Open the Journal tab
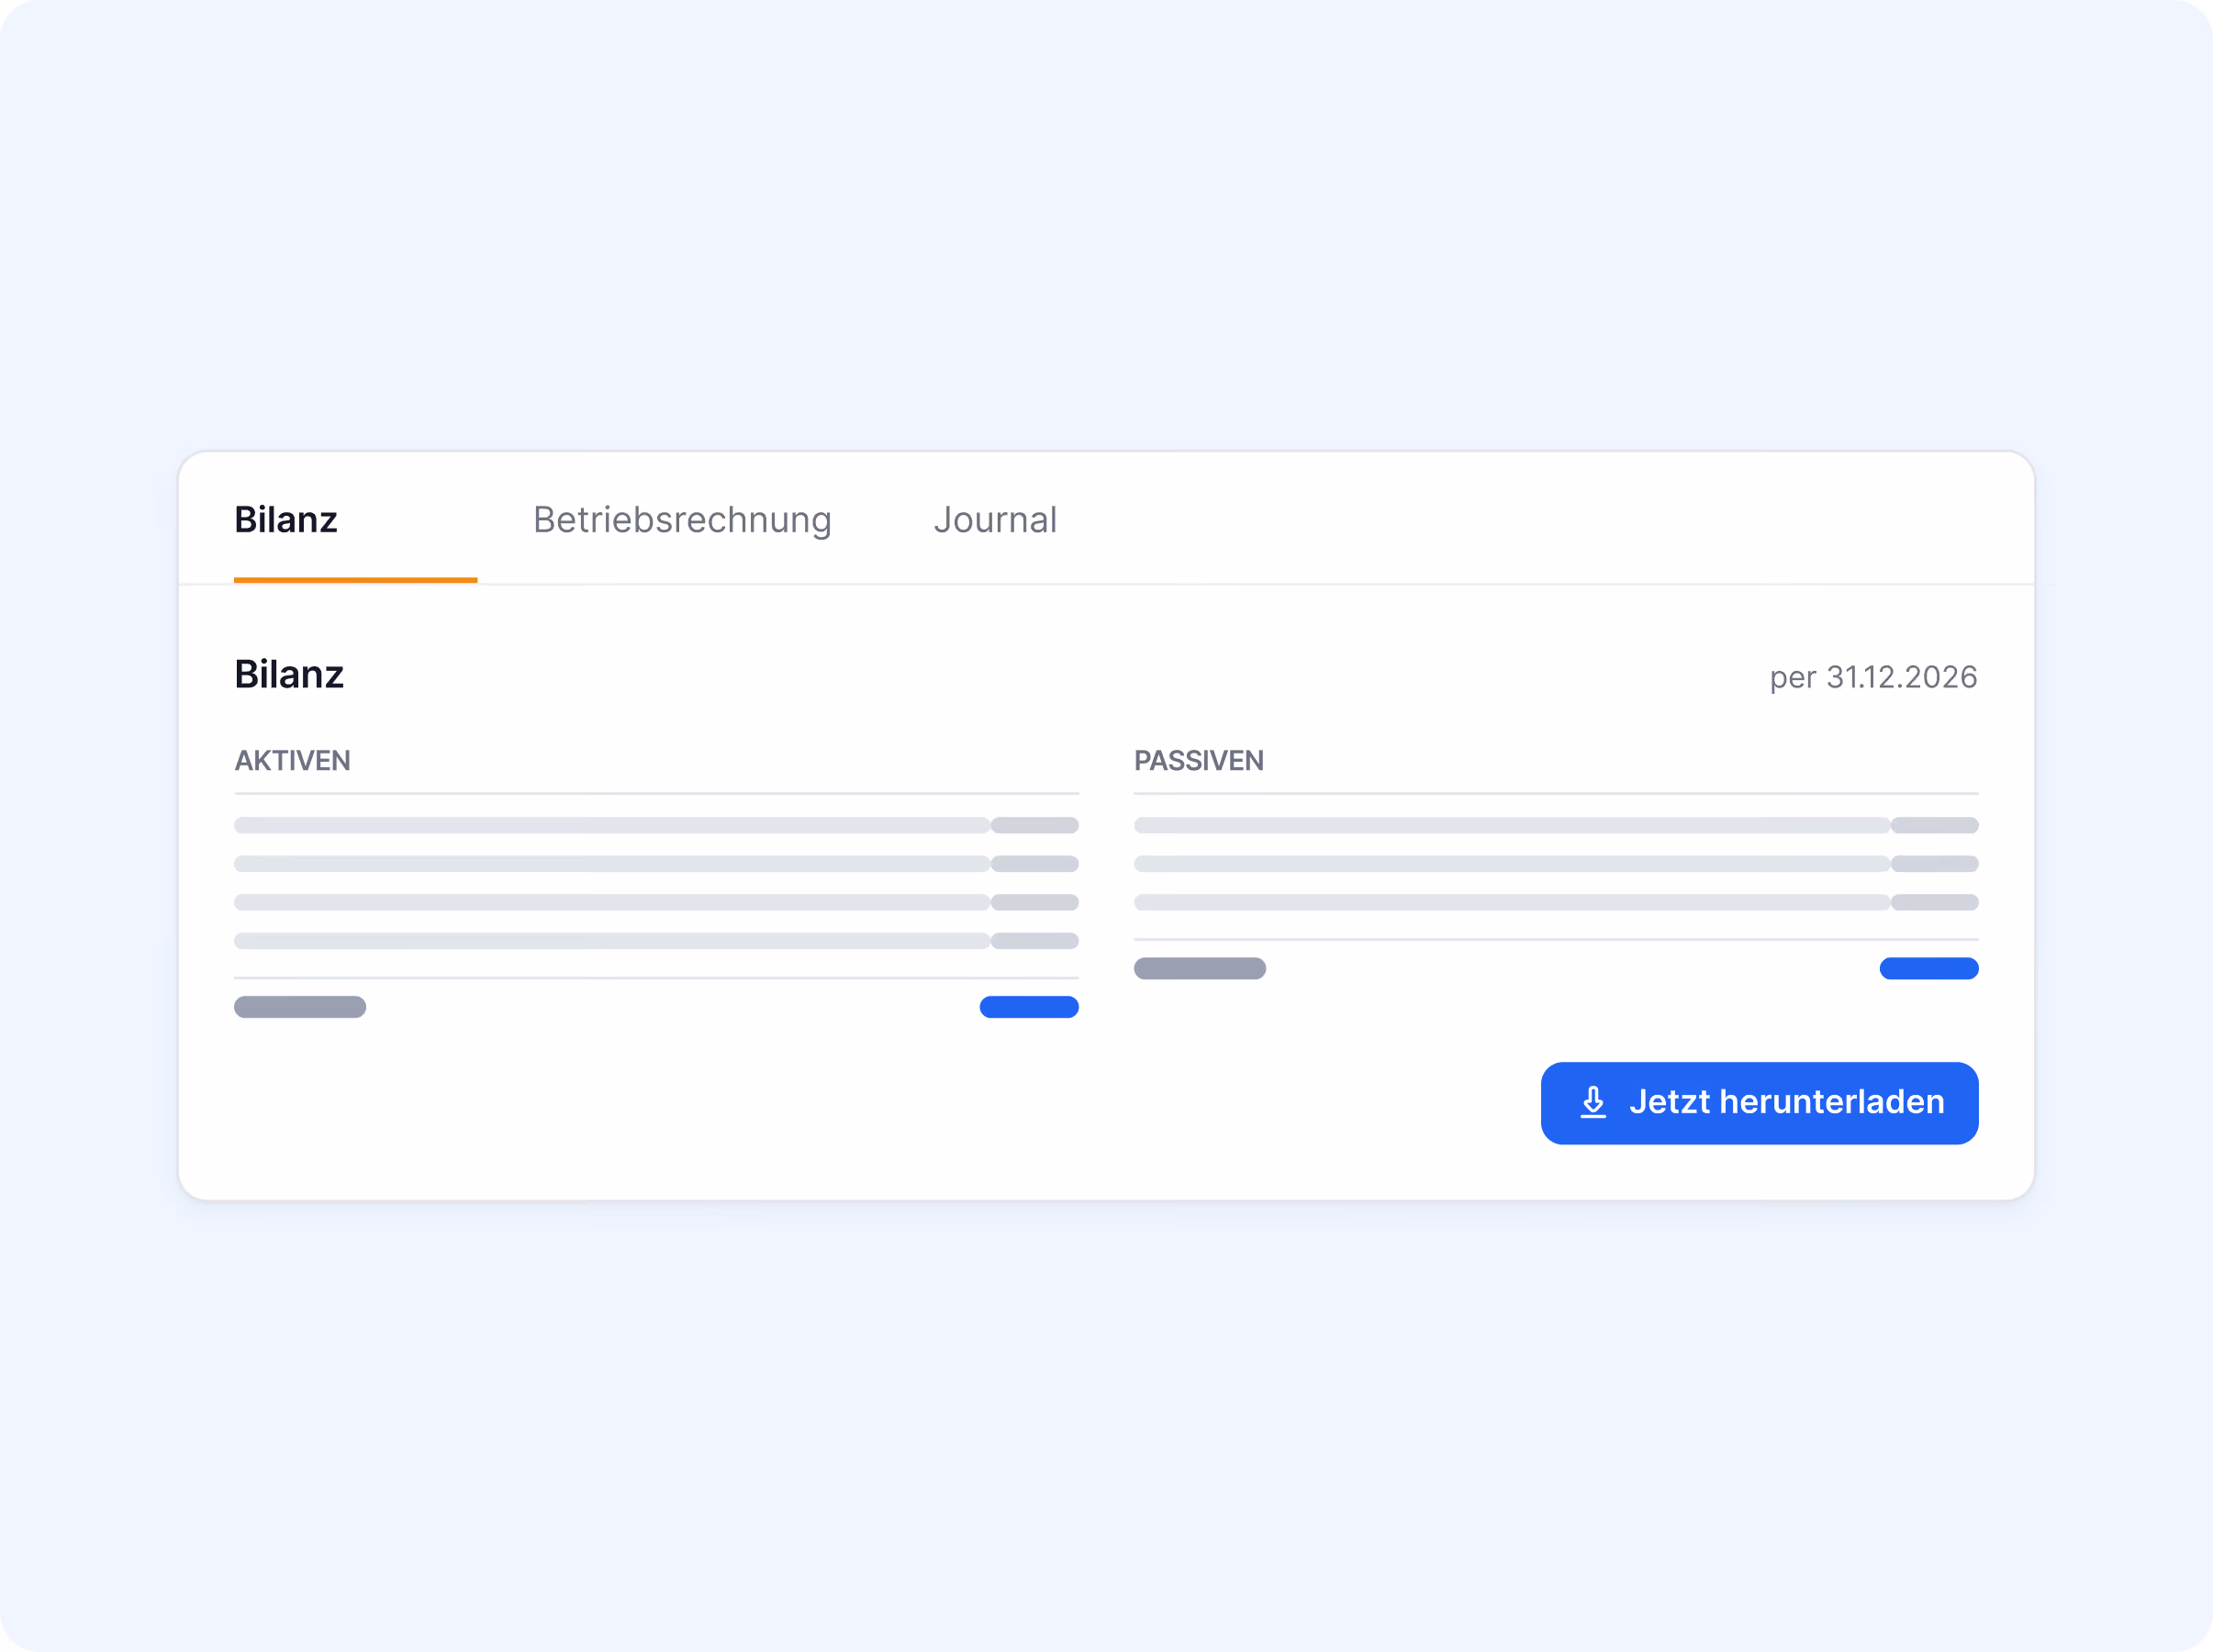The image size is (2213, 1652). coord(995,520)
